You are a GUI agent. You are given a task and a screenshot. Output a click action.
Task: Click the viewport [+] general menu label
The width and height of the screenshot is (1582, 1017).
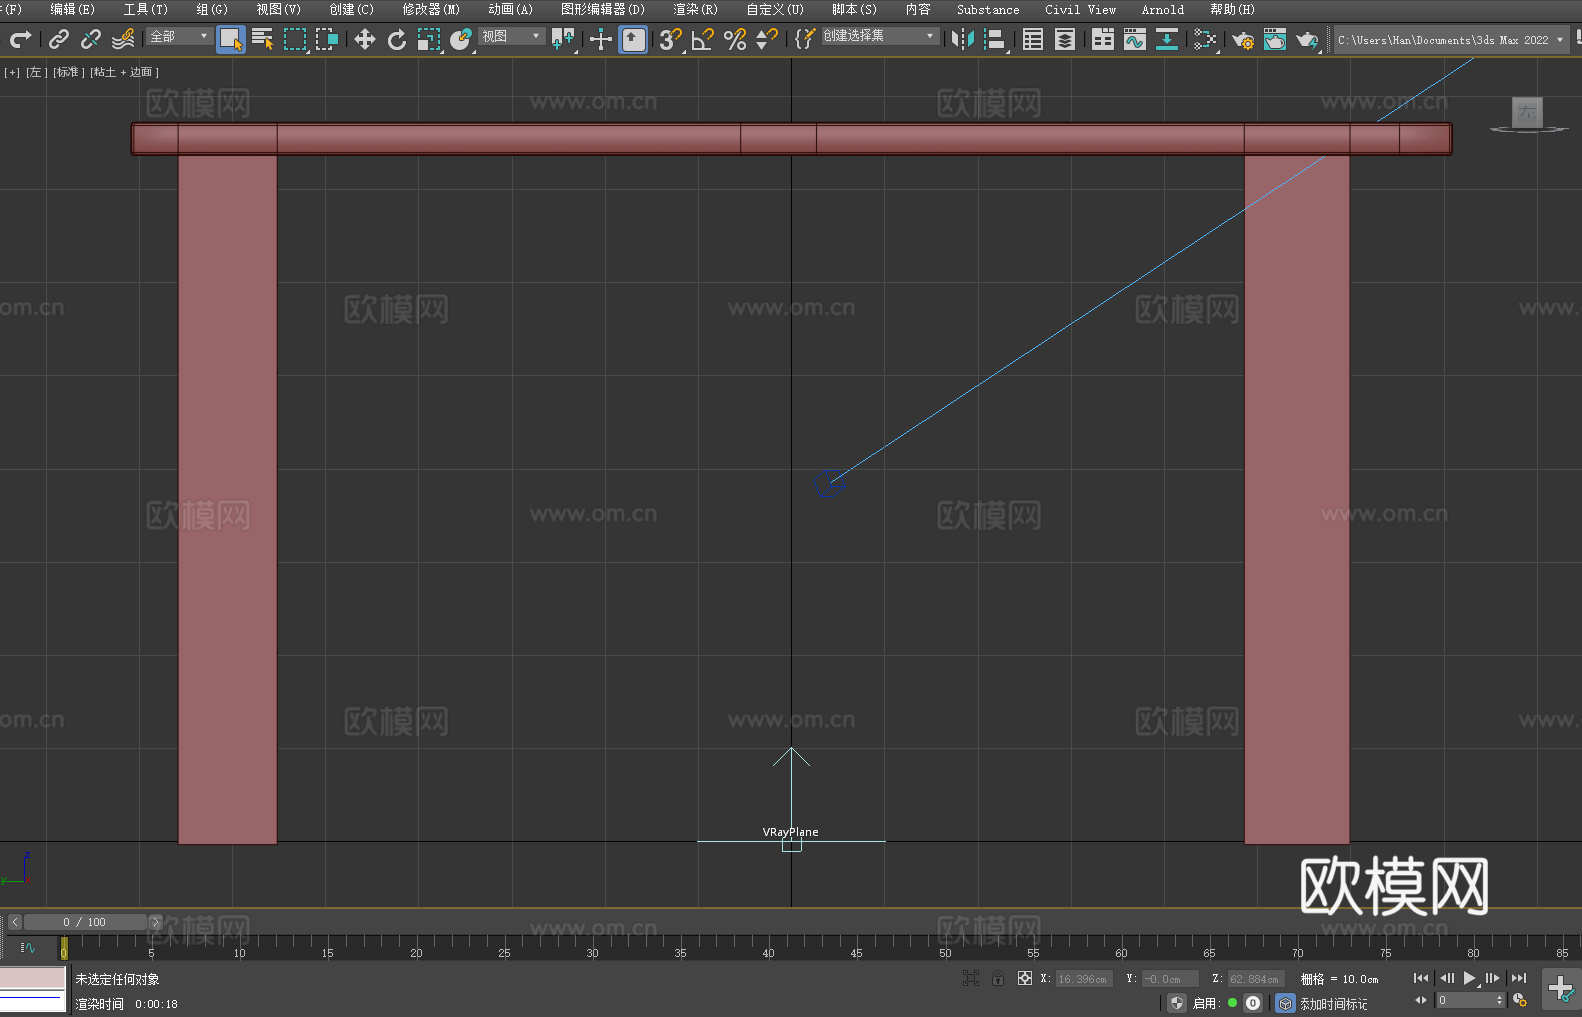tap(12, 72)
